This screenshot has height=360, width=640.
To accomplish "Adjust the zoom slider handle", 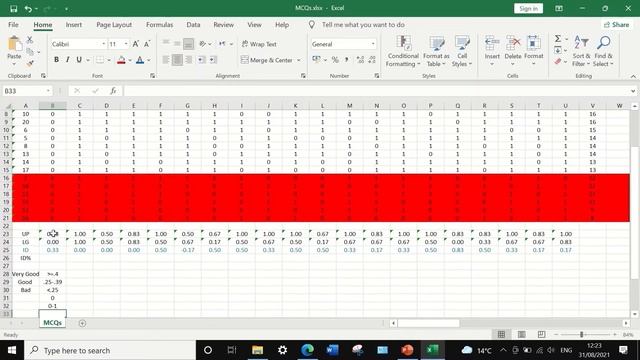I will tap(582, 335).
